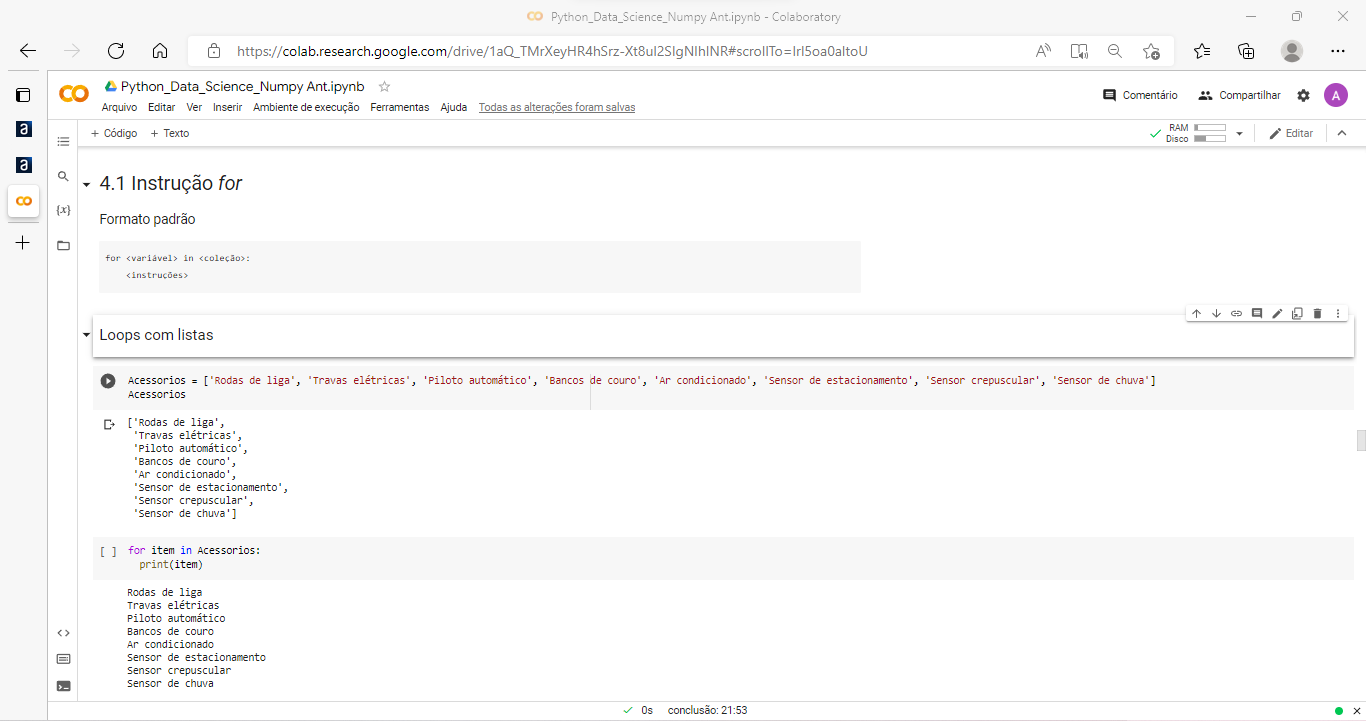Image resolution: width=1366 pixels, height=721 pixels.
Task: Add a comment to the cell
Action: (1257, 314)
